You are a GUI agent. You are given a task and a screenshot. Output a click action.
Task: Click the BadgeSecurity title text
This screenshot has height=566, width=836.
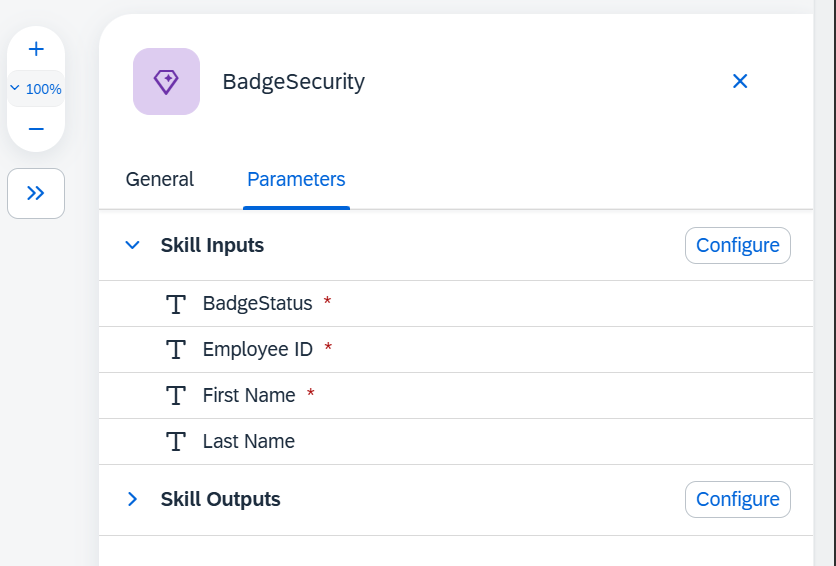293,82
